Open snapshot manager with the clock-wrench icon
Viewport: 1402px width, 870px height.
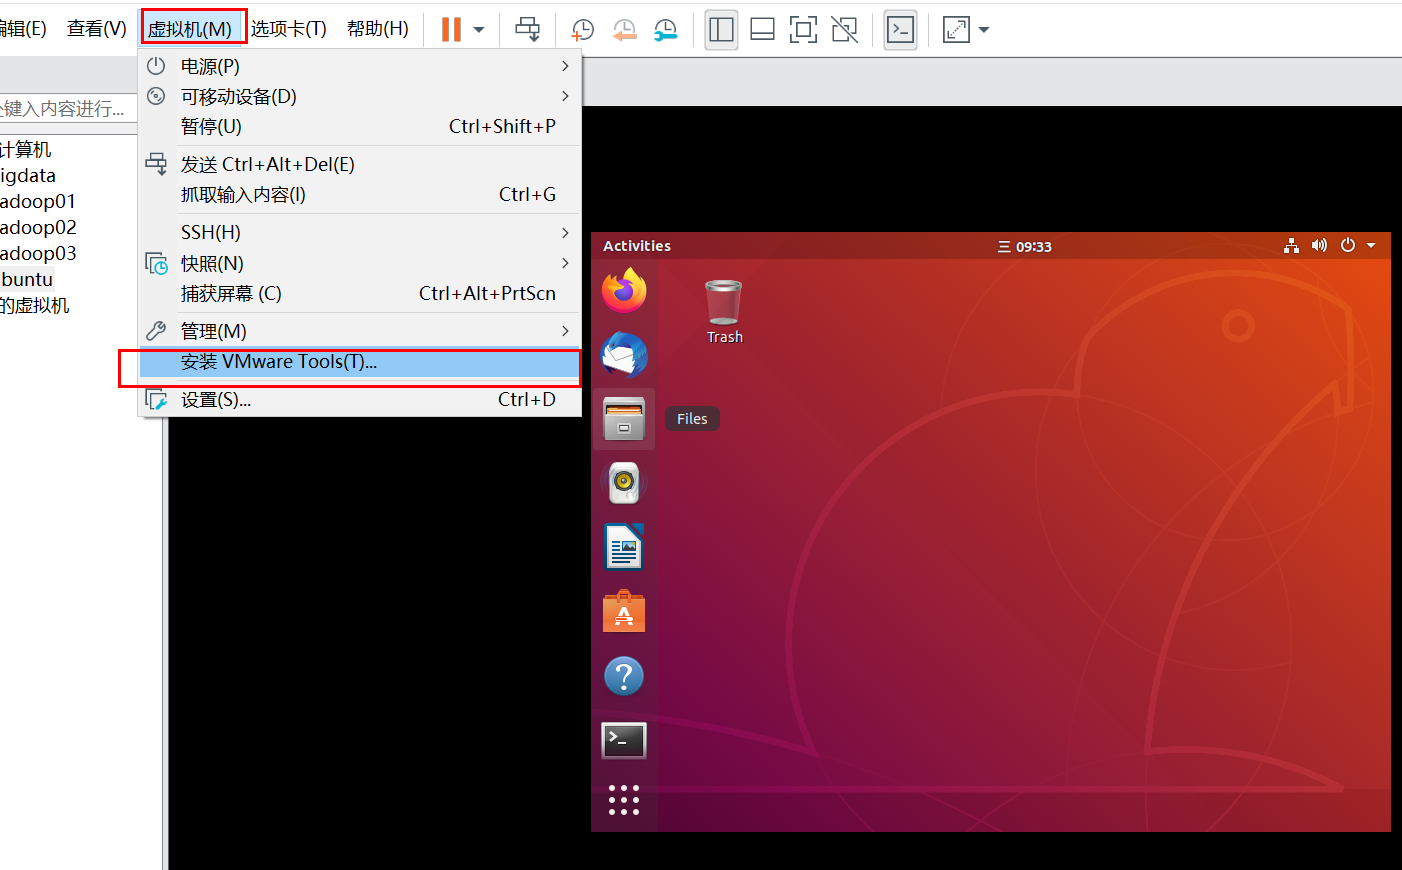click(x=665, y=30)
